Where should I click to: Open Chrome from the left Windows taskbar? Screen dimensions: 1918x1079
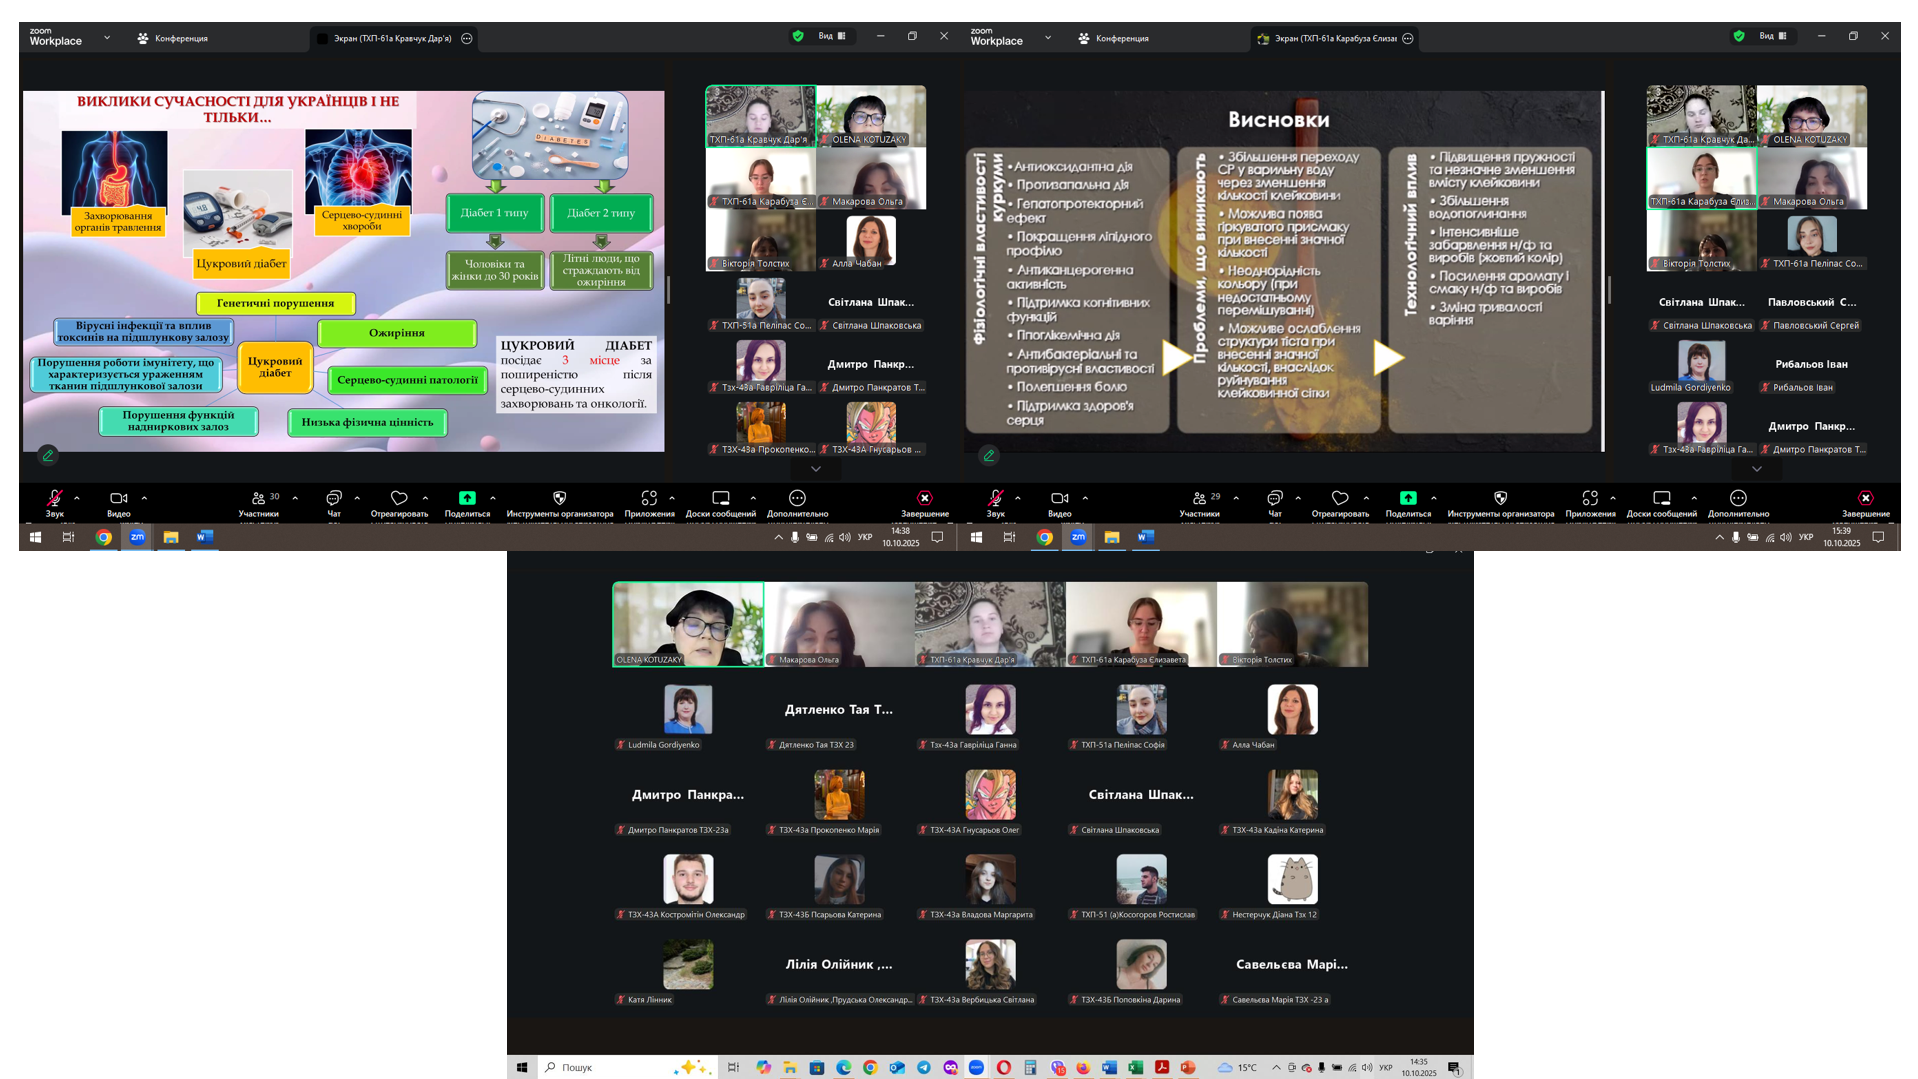103,537
